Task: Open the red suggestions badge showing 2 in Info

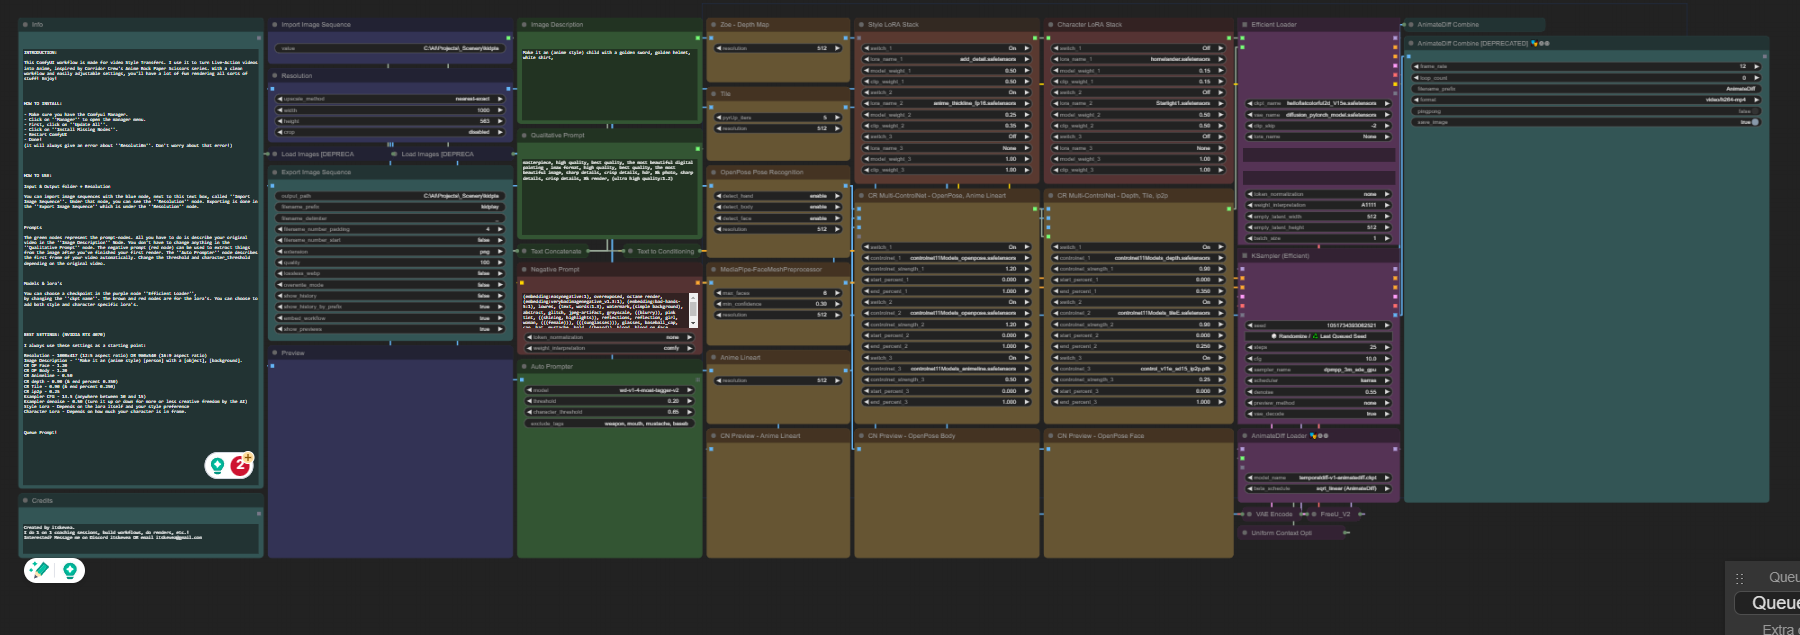Action: pos(241,465)
